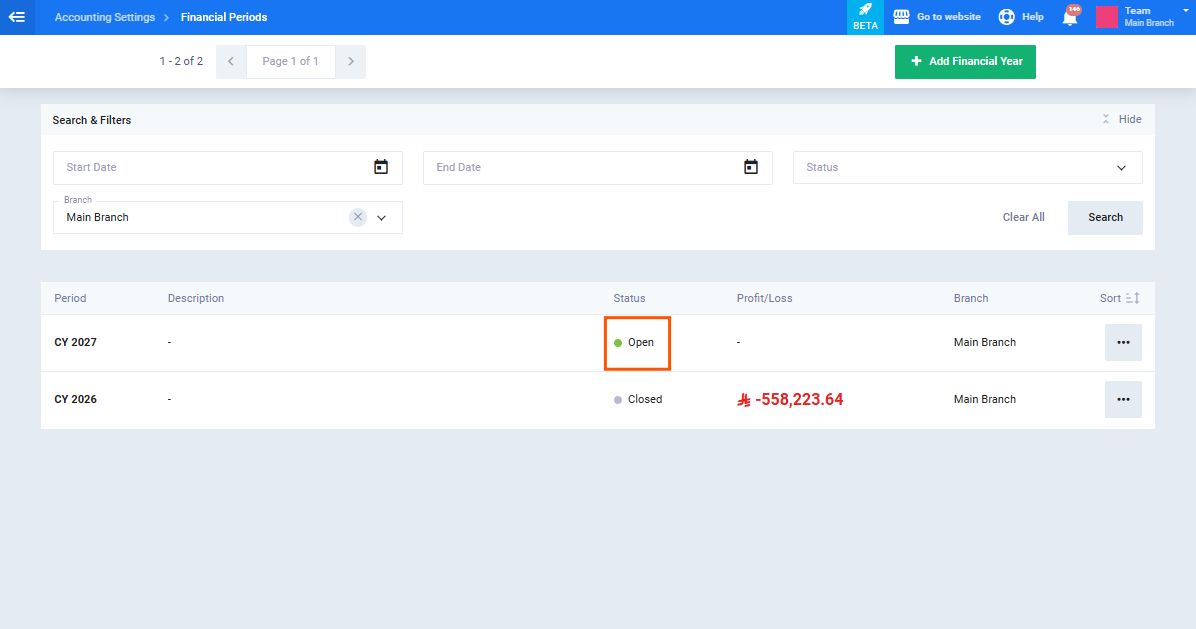Screen dimensions: 1196x629
Task: Click the 1 - 2 of 2 record count
Action: 181,61
